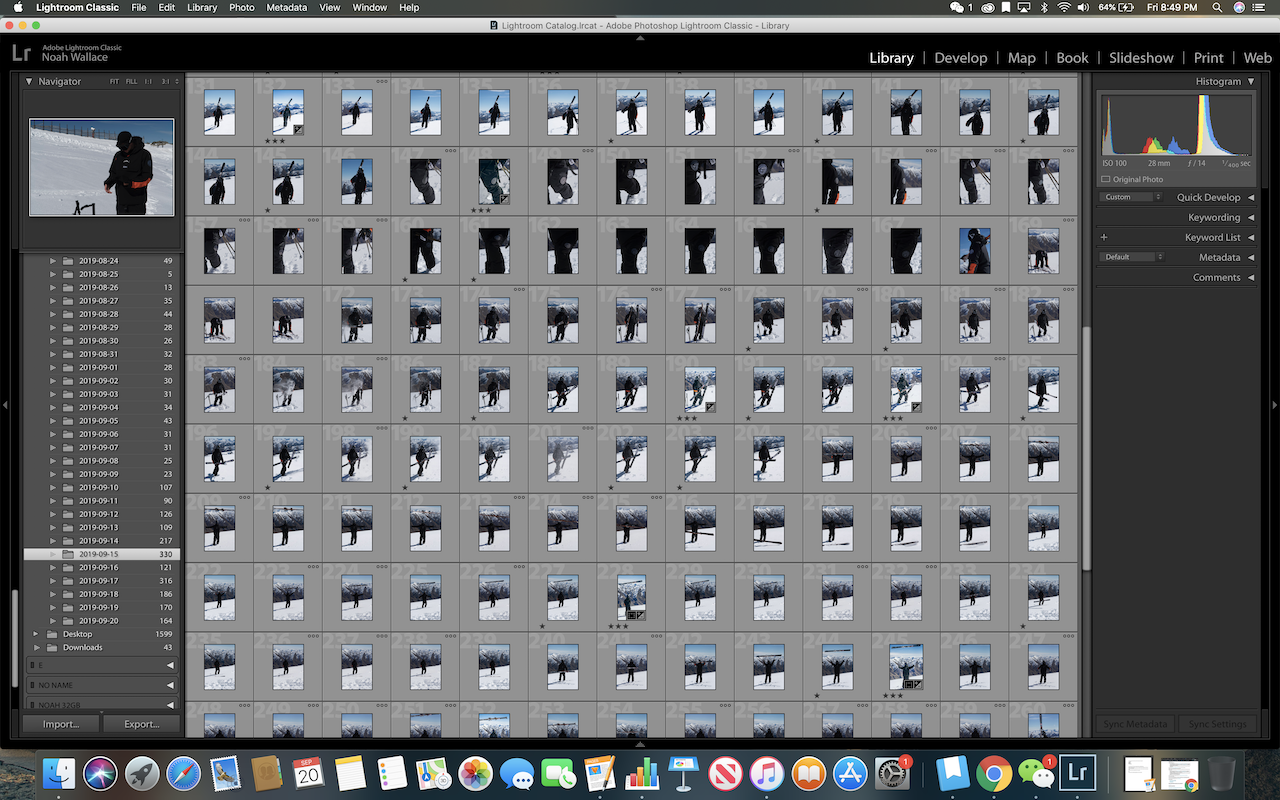Set Navigator zoom to 1:1
The width and height of the screenshot is (1280, 800).
(x=148, y=81)
